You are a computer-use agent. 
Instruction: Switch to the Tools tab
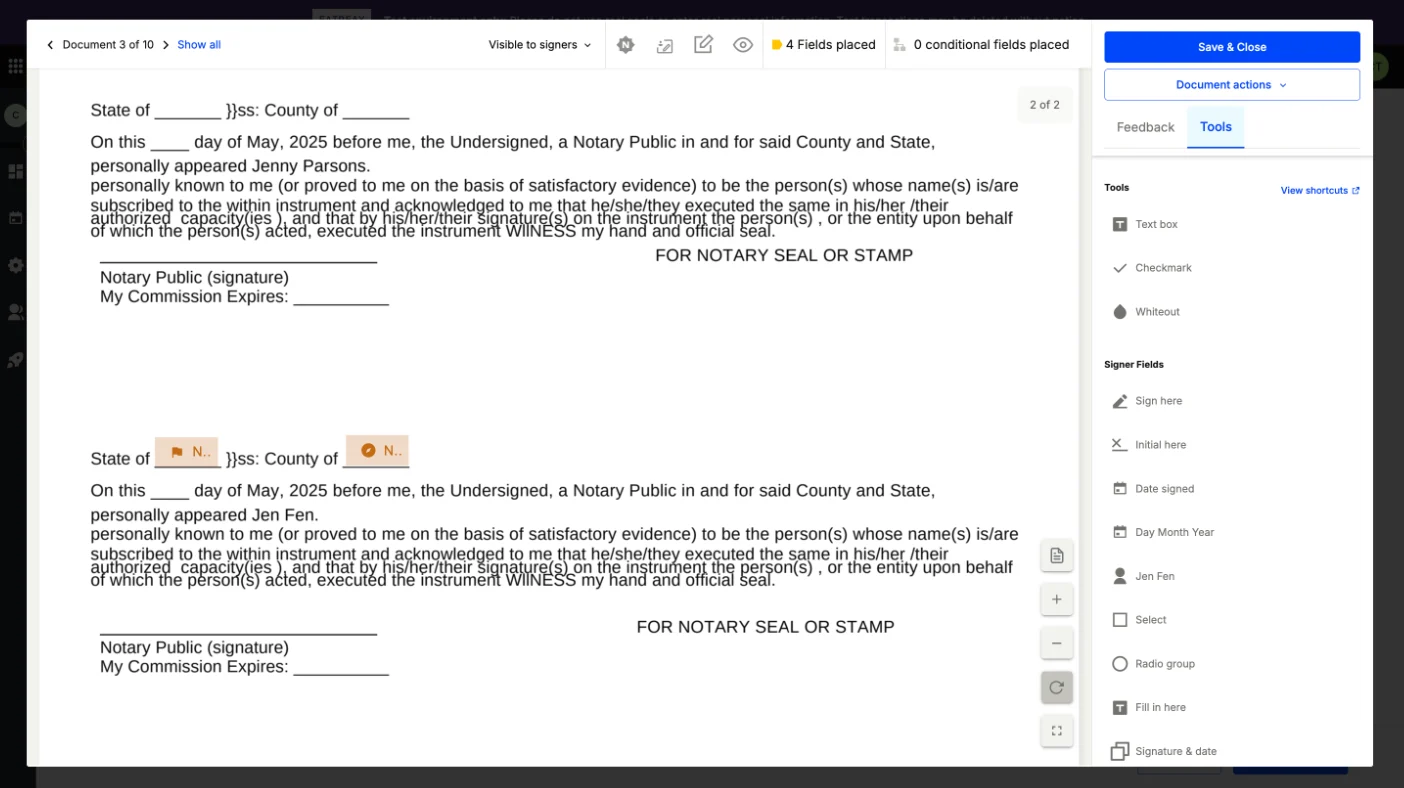[1216, 127]
